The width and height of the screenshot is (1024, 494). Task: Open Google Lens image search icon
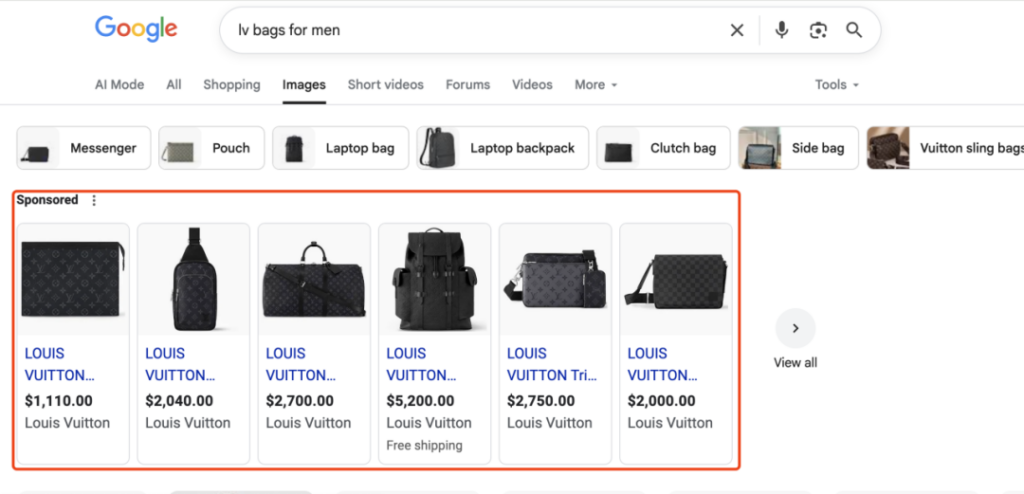818,30
